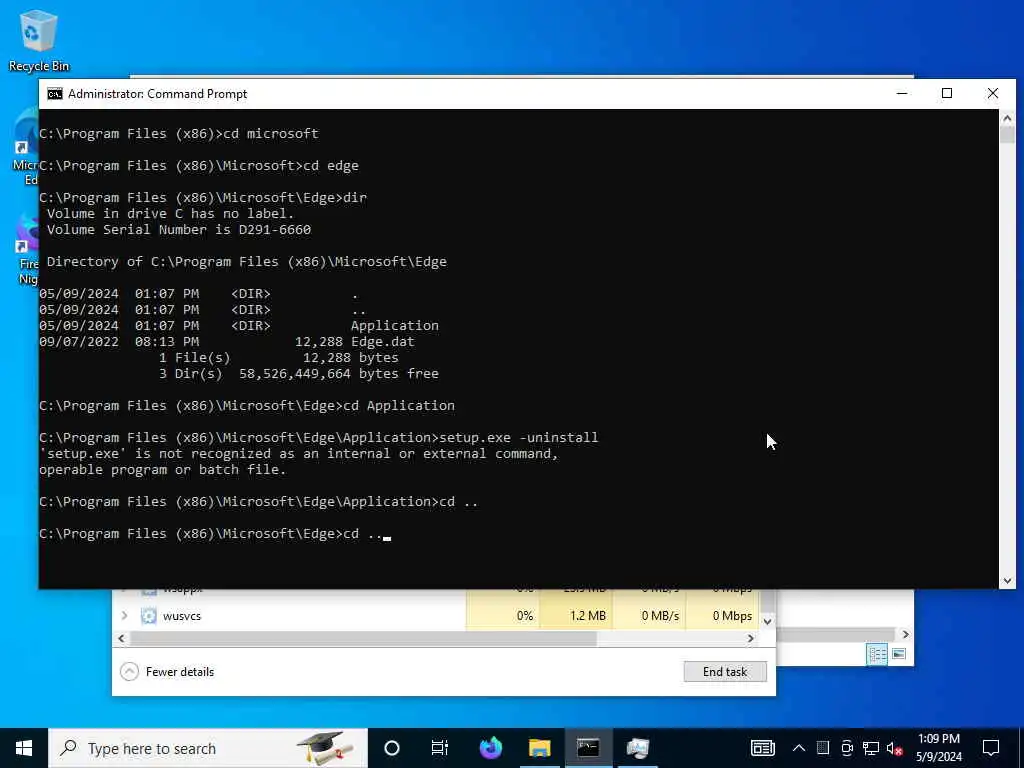Open News and interests taskbar icon

[762, 748]
